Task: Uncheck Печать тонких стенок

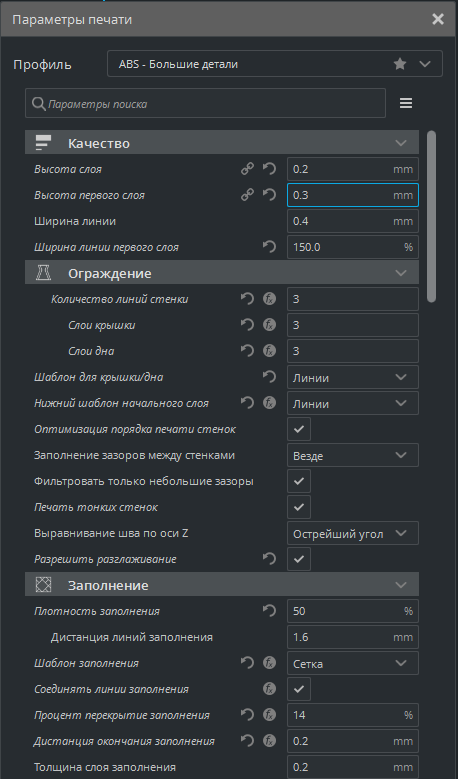Action: [299, 507]
